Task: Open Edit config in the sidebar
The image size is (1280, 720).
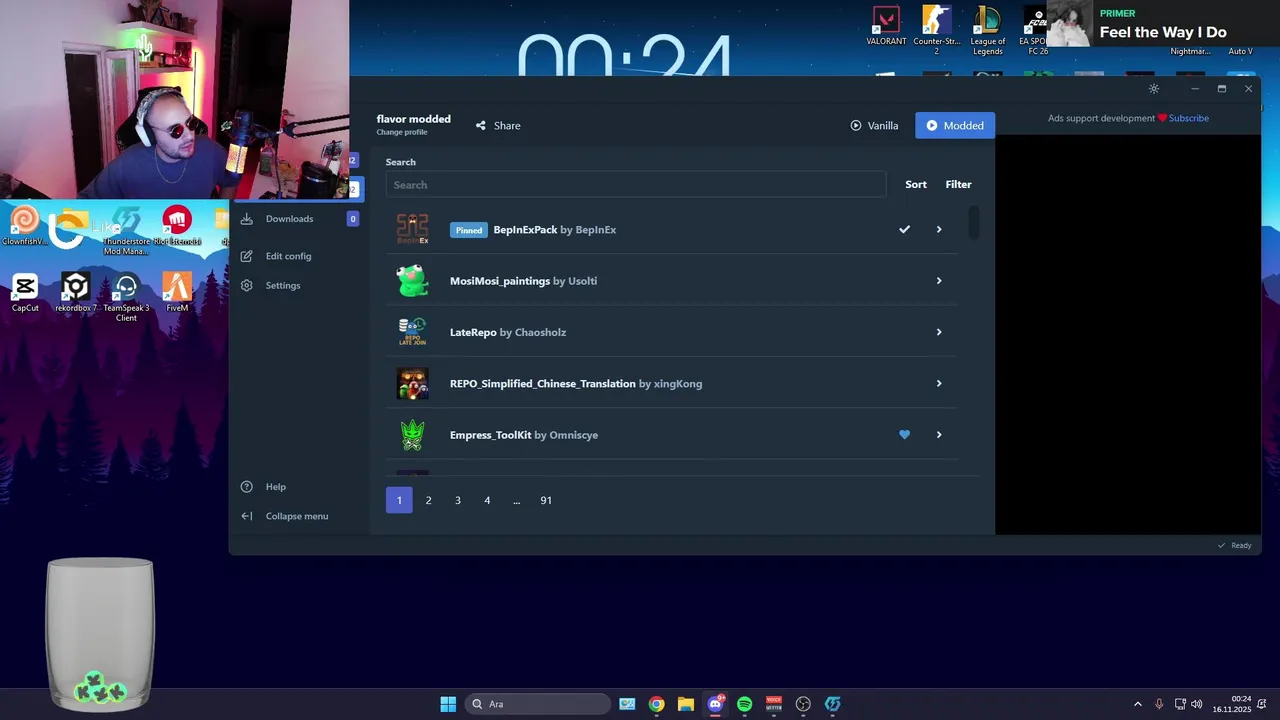Action: 288,256
